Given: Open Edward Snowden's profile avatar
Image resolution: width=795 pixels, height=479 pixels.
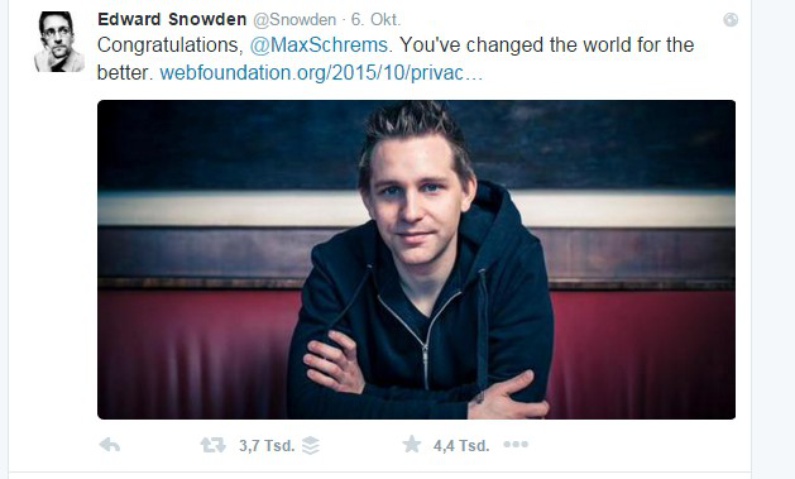Looking at the screenshot, I should pos(59,41).
